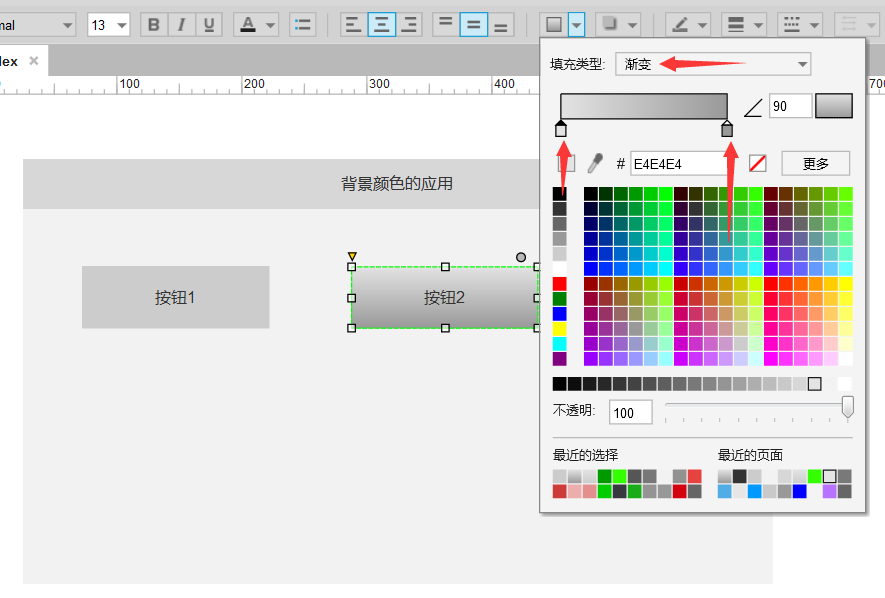Toggle center text alignment
Image resolution: width=885 pixels, height=598 pixels.
(381, 25)
